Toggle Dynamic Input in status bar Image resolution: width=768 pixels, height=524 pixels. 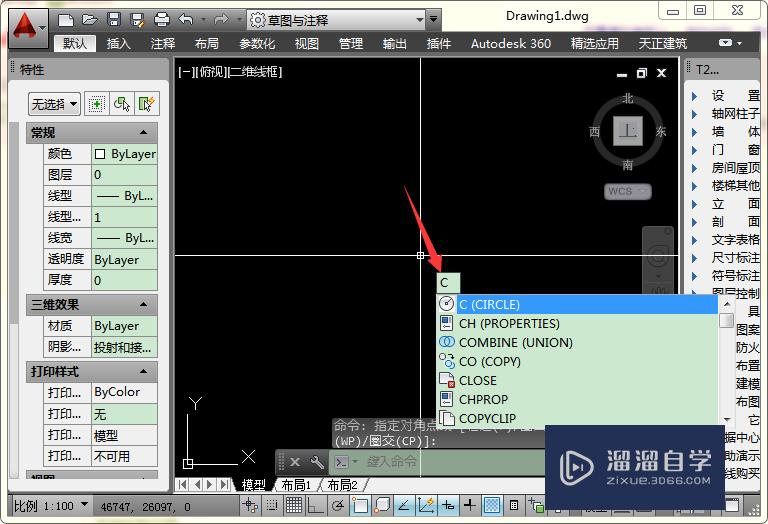pyautogui.click(x=448, y=505)
